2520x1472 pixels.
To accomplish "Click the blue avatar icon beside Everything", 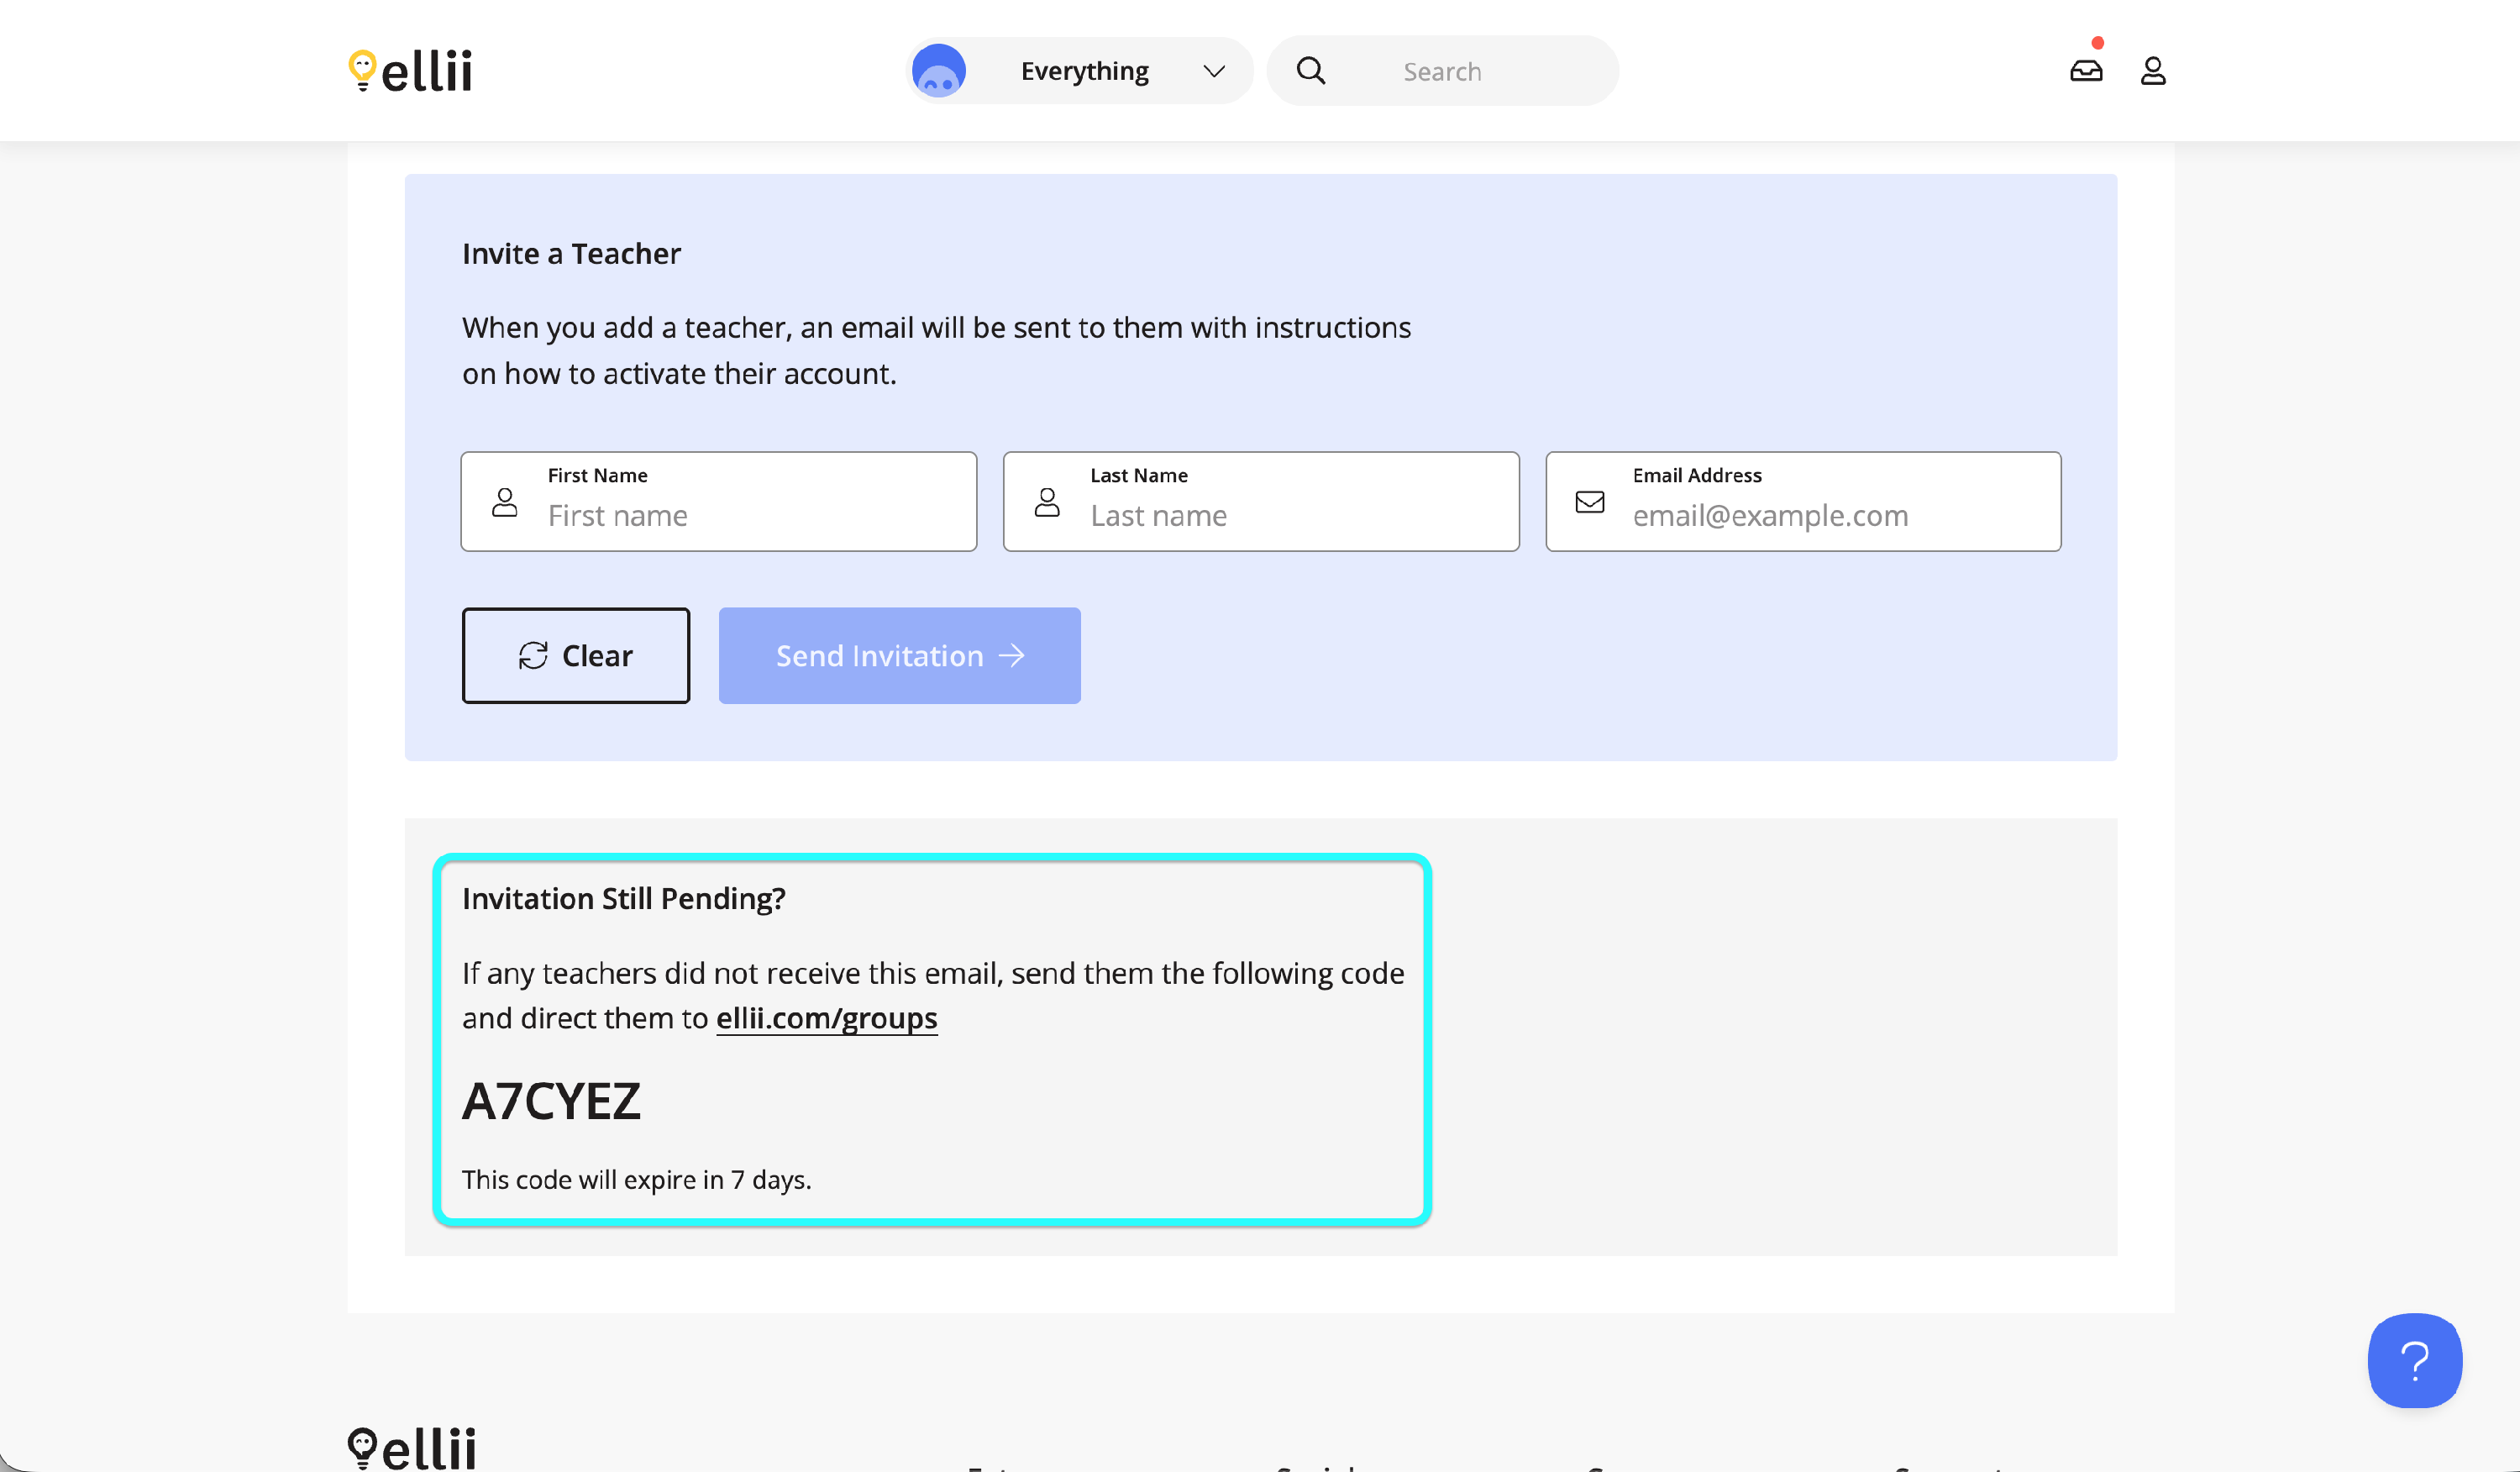I will pyautogui.click(x=938, y=71).
